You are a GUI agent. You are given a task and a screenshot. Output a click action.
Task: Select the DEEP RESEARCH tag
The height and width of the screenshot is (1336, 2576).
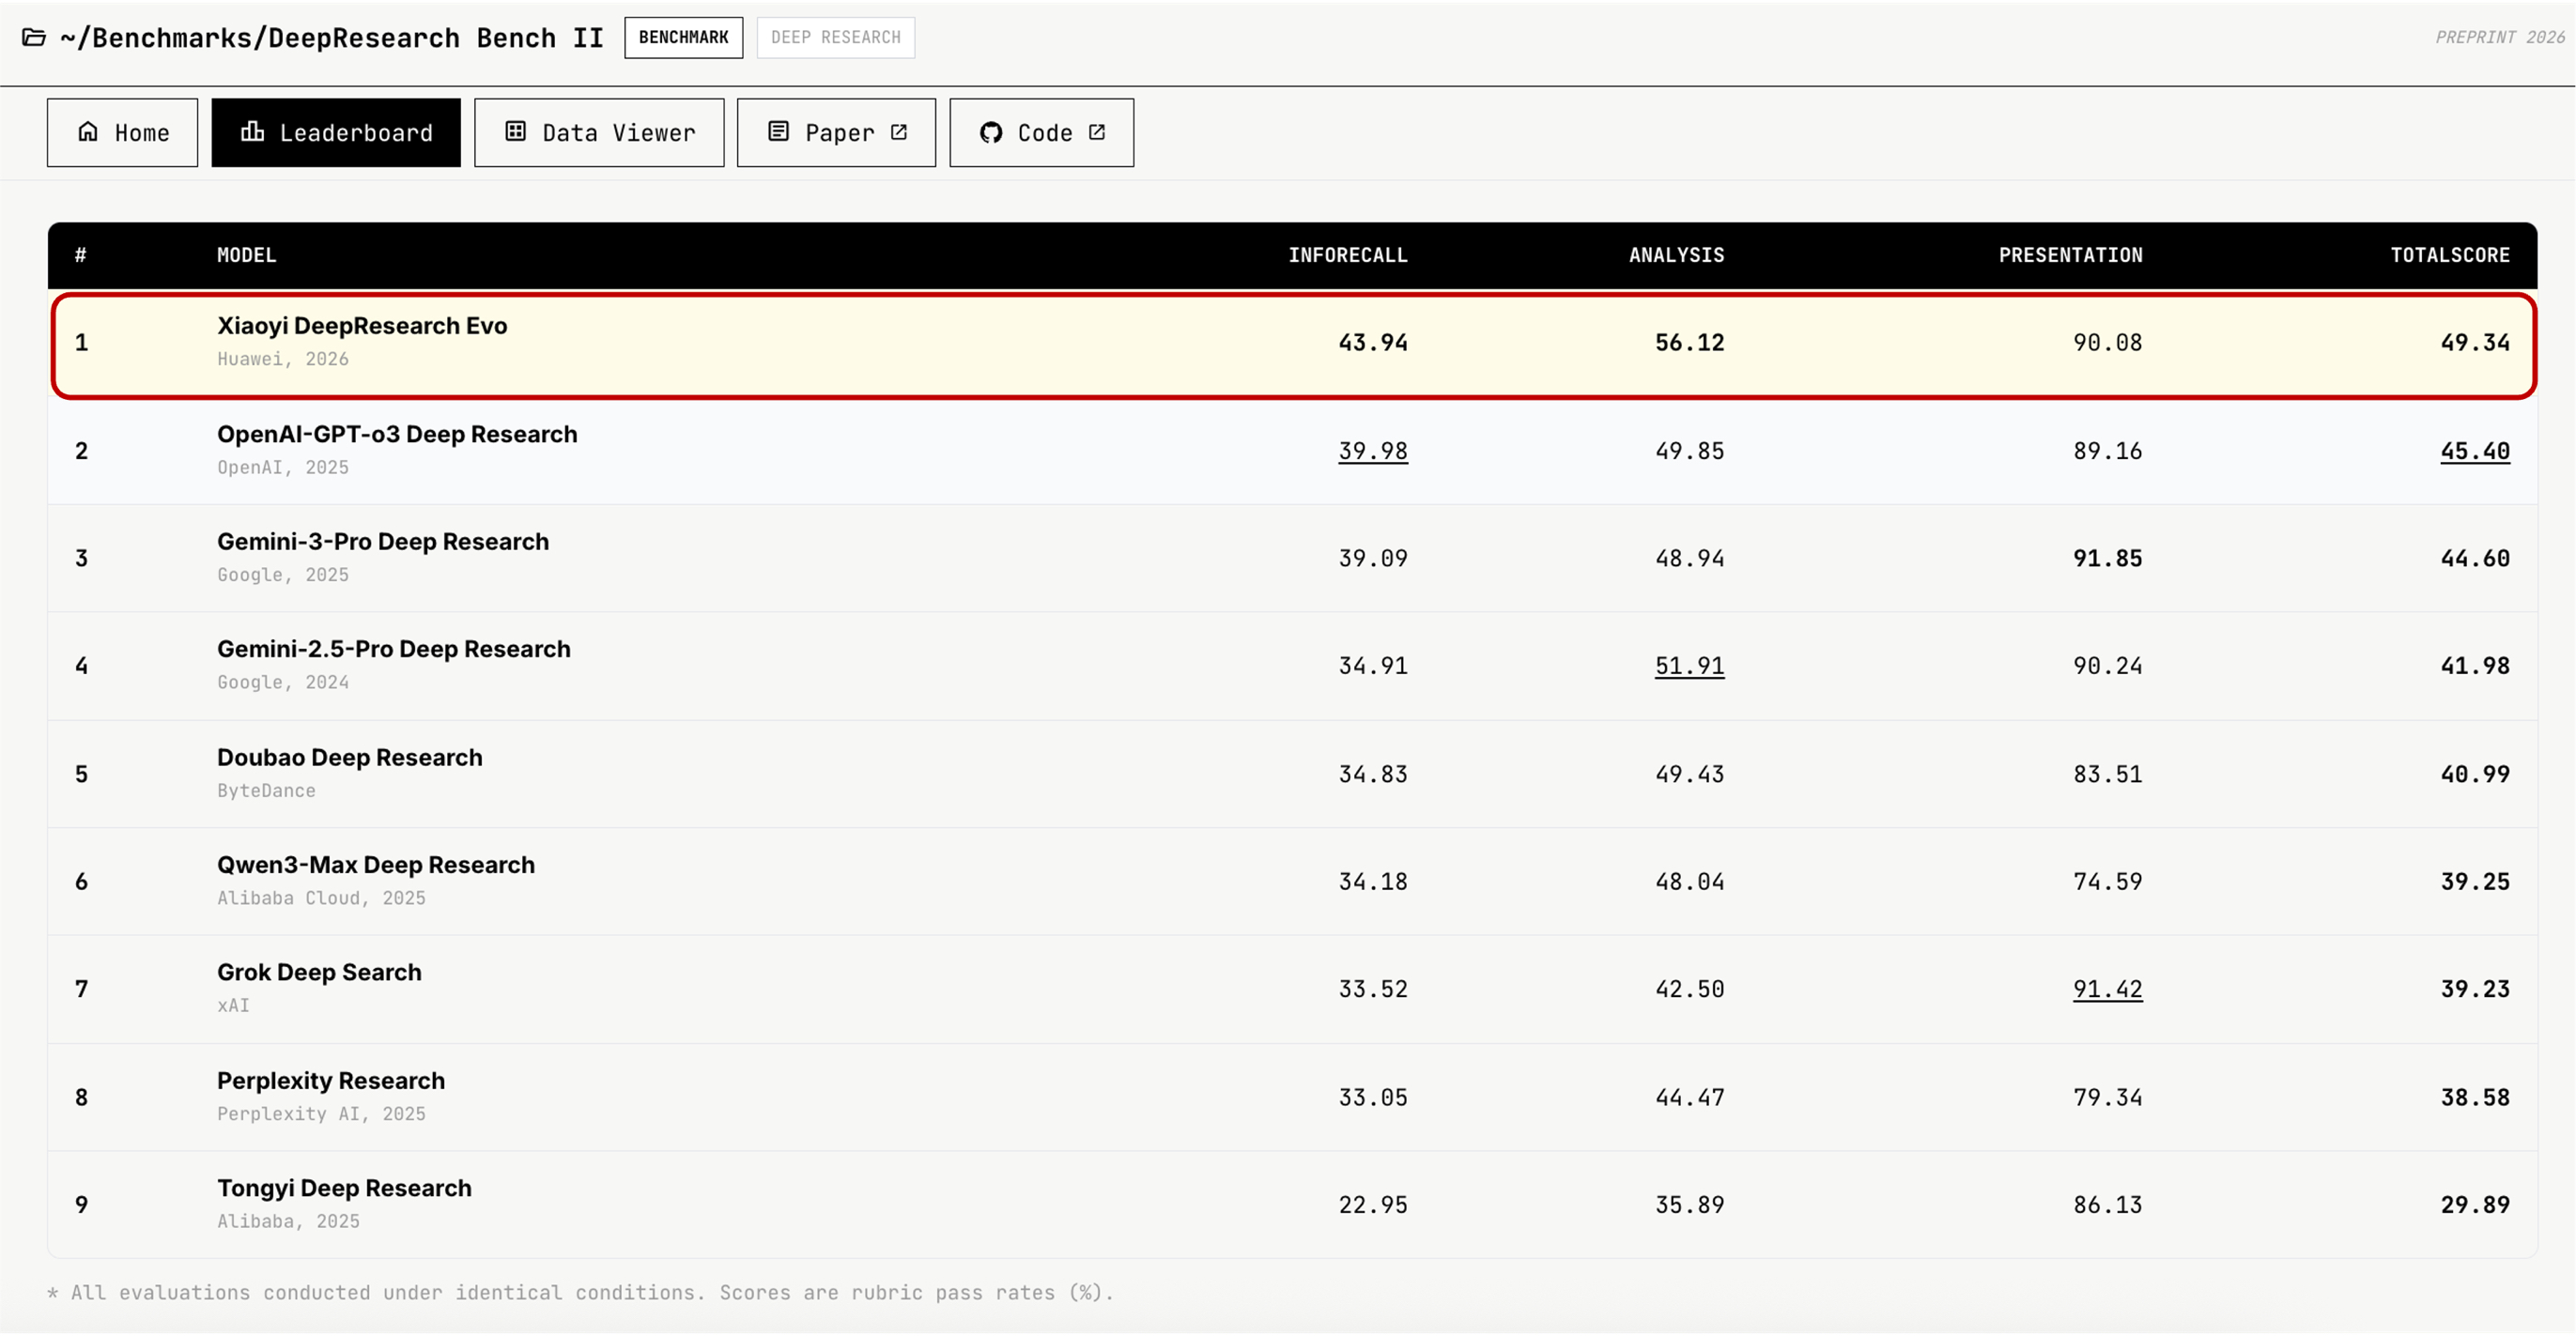coord(836,38)
